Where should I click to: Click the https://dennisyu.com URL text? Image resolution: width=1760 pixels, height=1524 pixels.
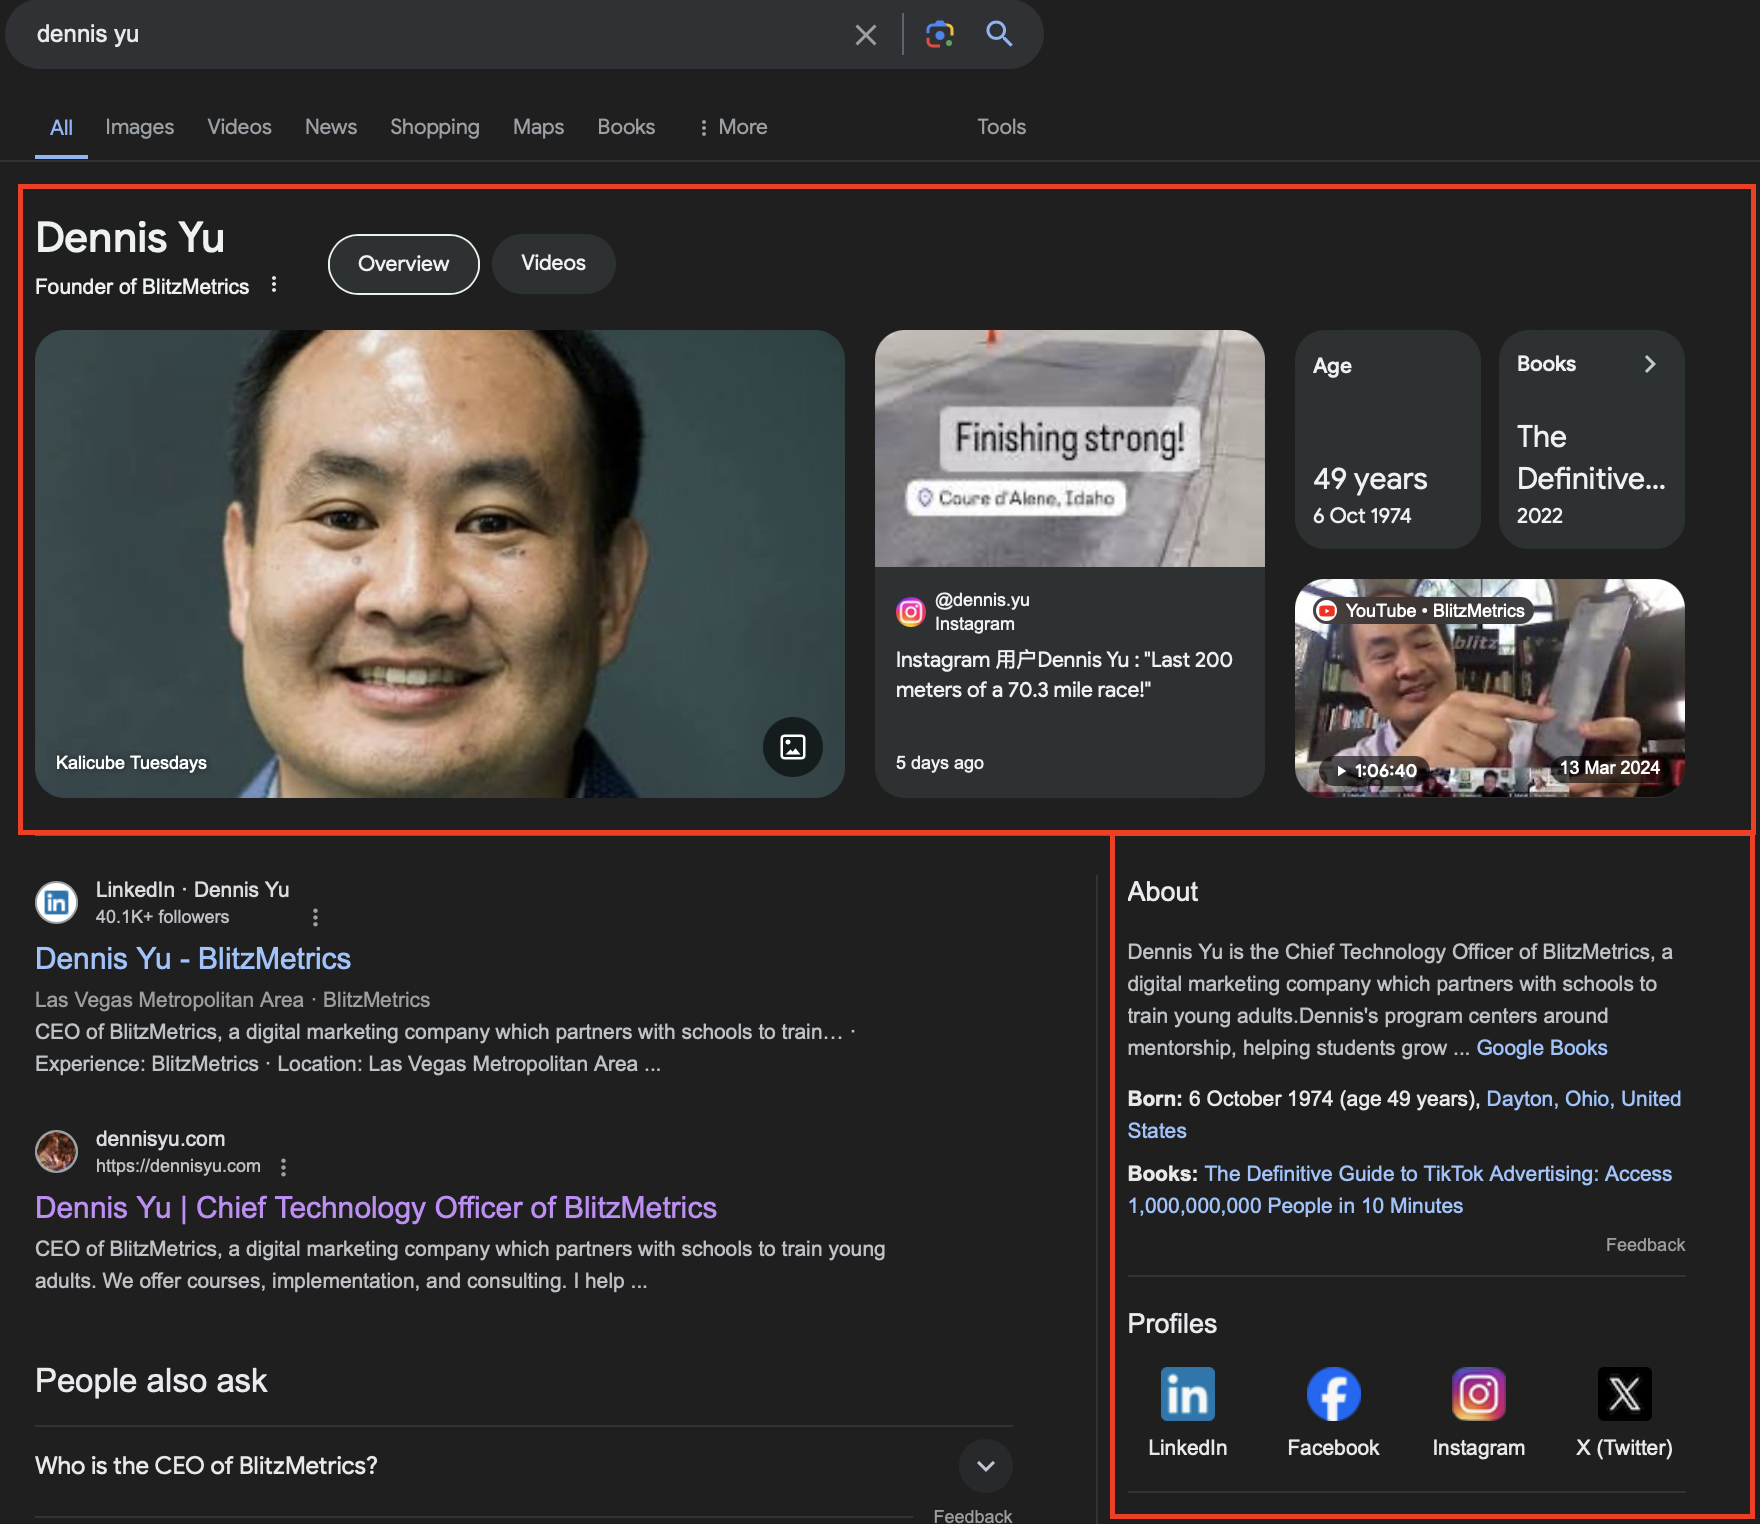pyautogui.click(x=178, y=1166)
